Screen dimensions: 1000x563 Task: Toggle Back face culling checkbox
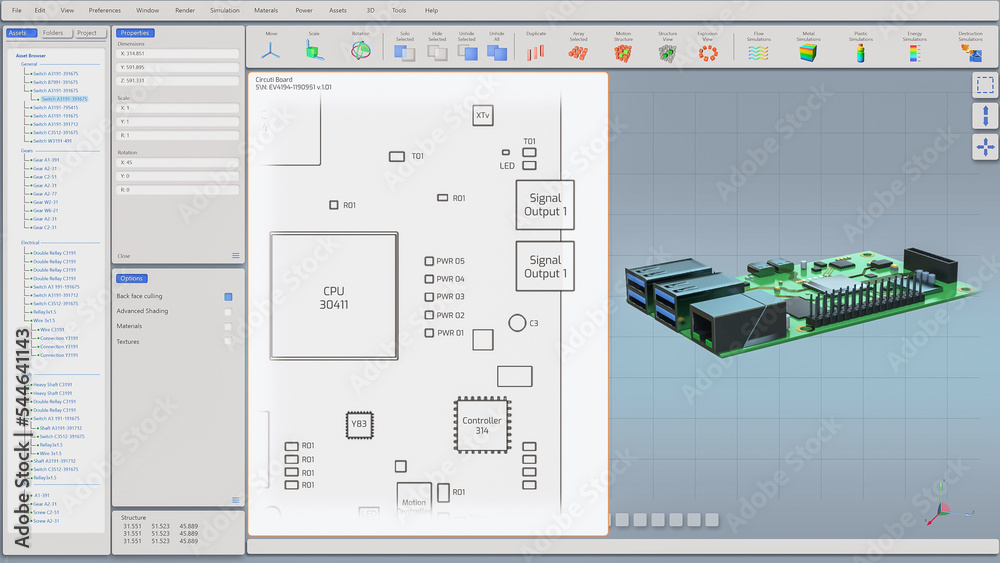[x=228, y=296]
